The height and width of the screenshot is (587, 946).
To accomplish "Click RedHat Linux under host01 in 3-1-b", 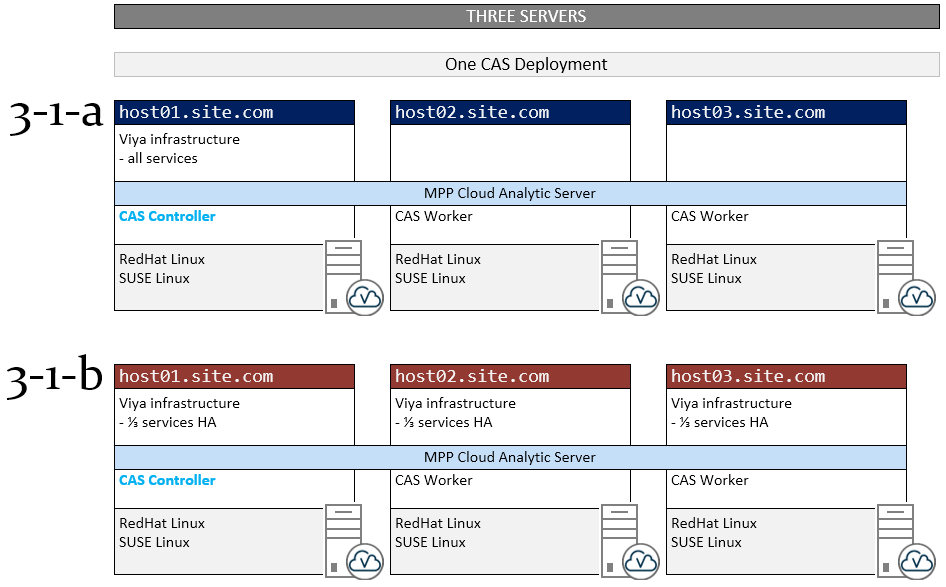I will click(162, 524).
